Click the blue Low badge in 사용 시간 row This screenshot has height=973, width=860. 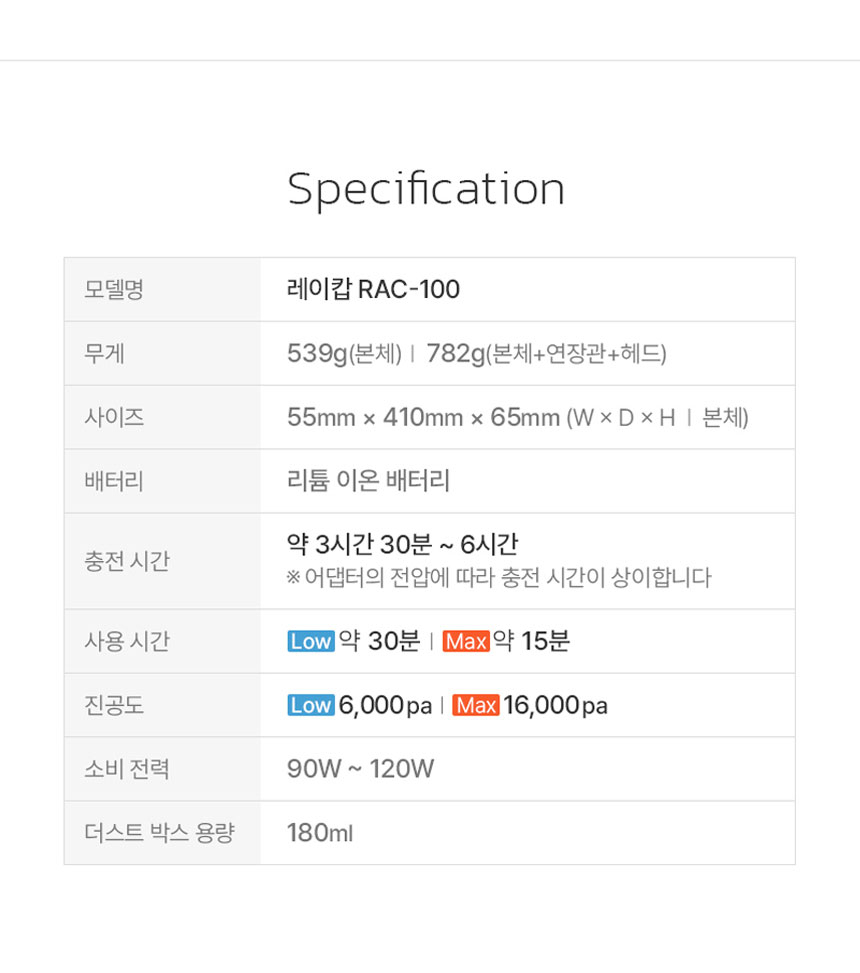(x=310, y=641)
